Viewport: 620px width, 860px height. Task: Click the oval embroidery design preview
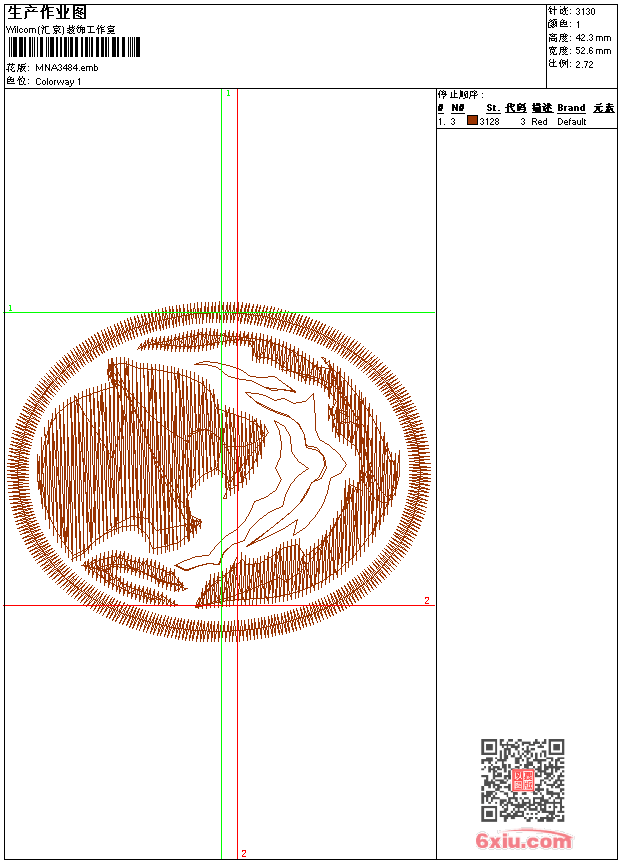tap(220, 470)
